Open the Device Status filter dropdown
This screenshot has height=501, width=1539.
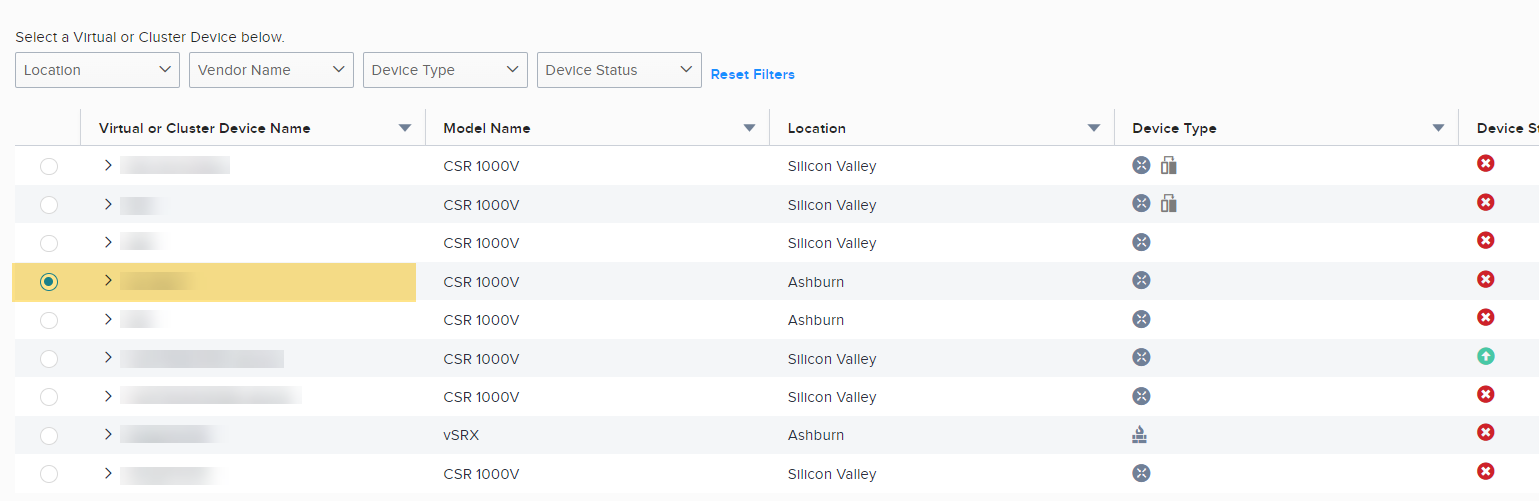[x=619, y=70]
